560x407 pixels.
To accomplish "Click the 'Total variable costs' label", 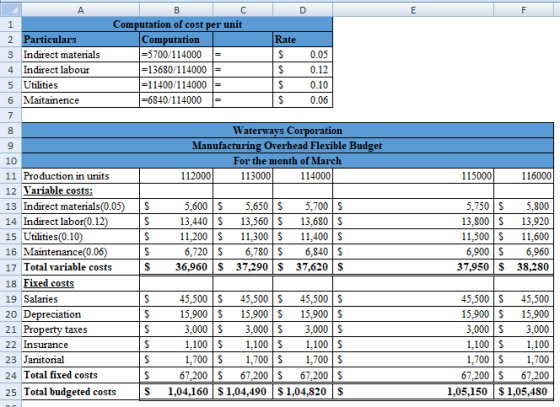I will click(81, 267).
